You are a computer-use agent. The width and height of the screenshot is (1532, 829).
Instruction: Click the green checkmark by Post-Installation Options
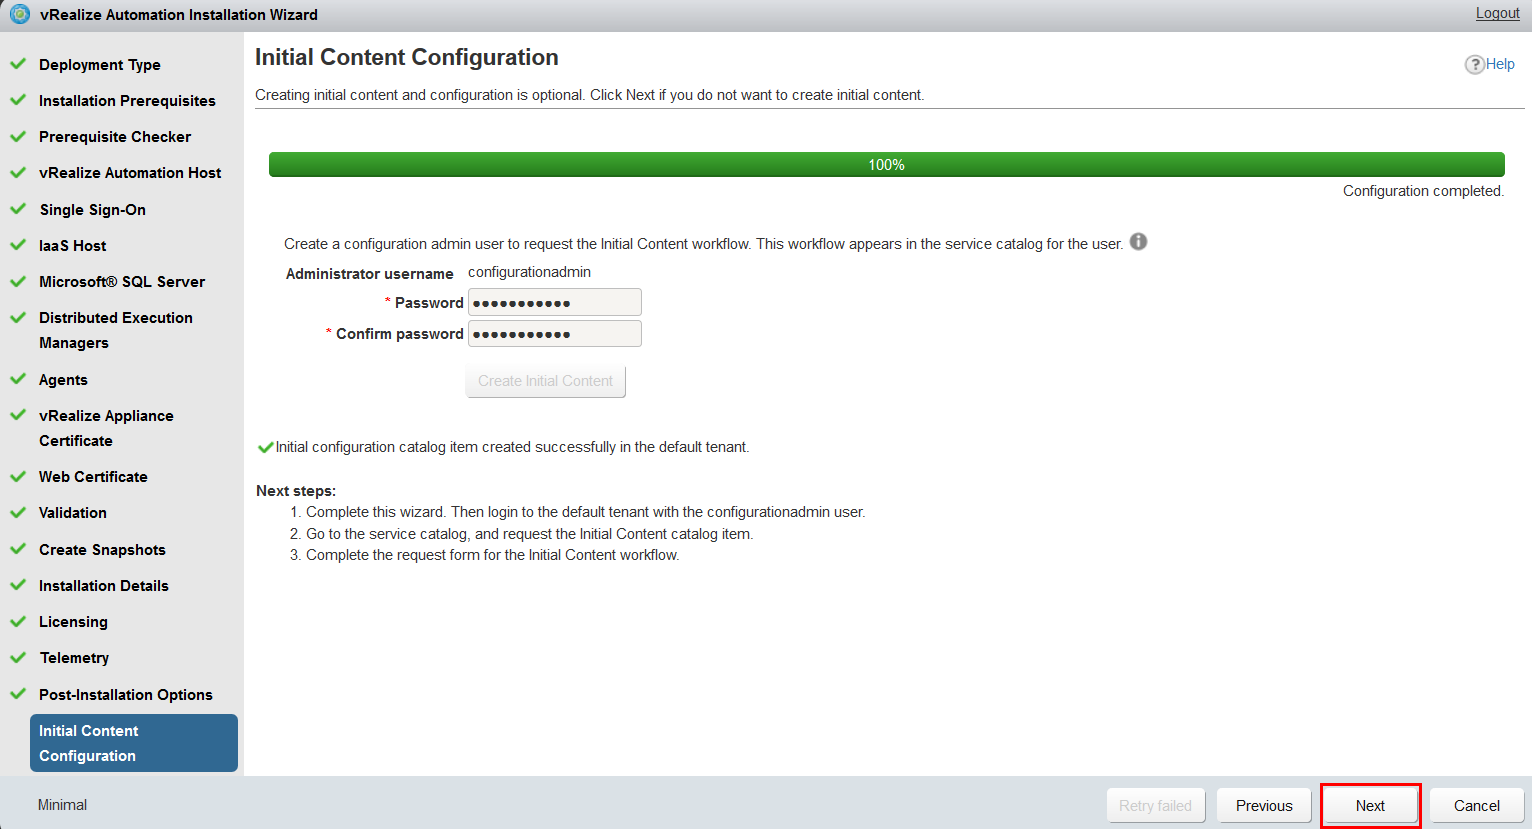(18, 694)
